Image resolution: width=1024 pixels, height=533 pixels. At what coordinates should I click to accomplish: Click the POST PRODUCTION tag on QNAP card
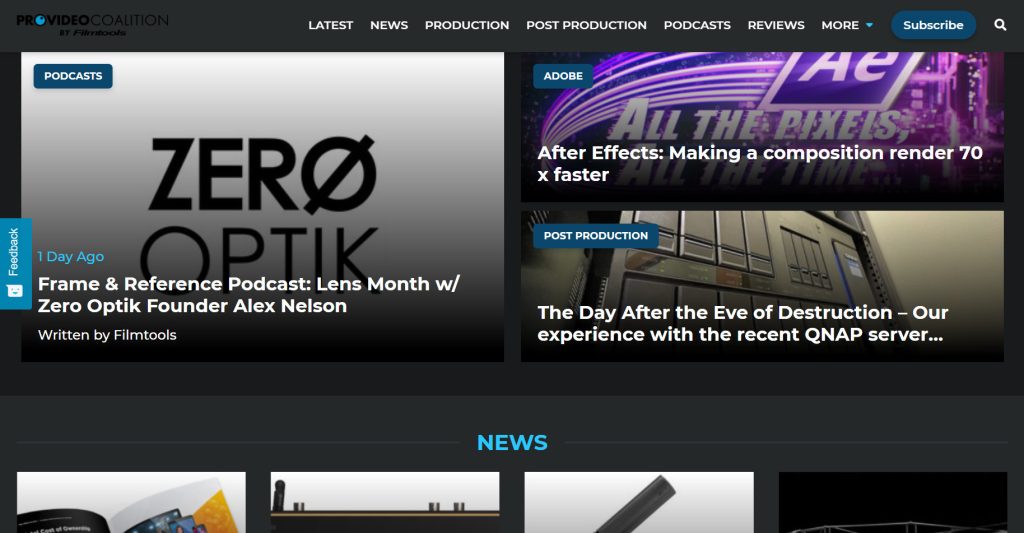click(596, 236)
